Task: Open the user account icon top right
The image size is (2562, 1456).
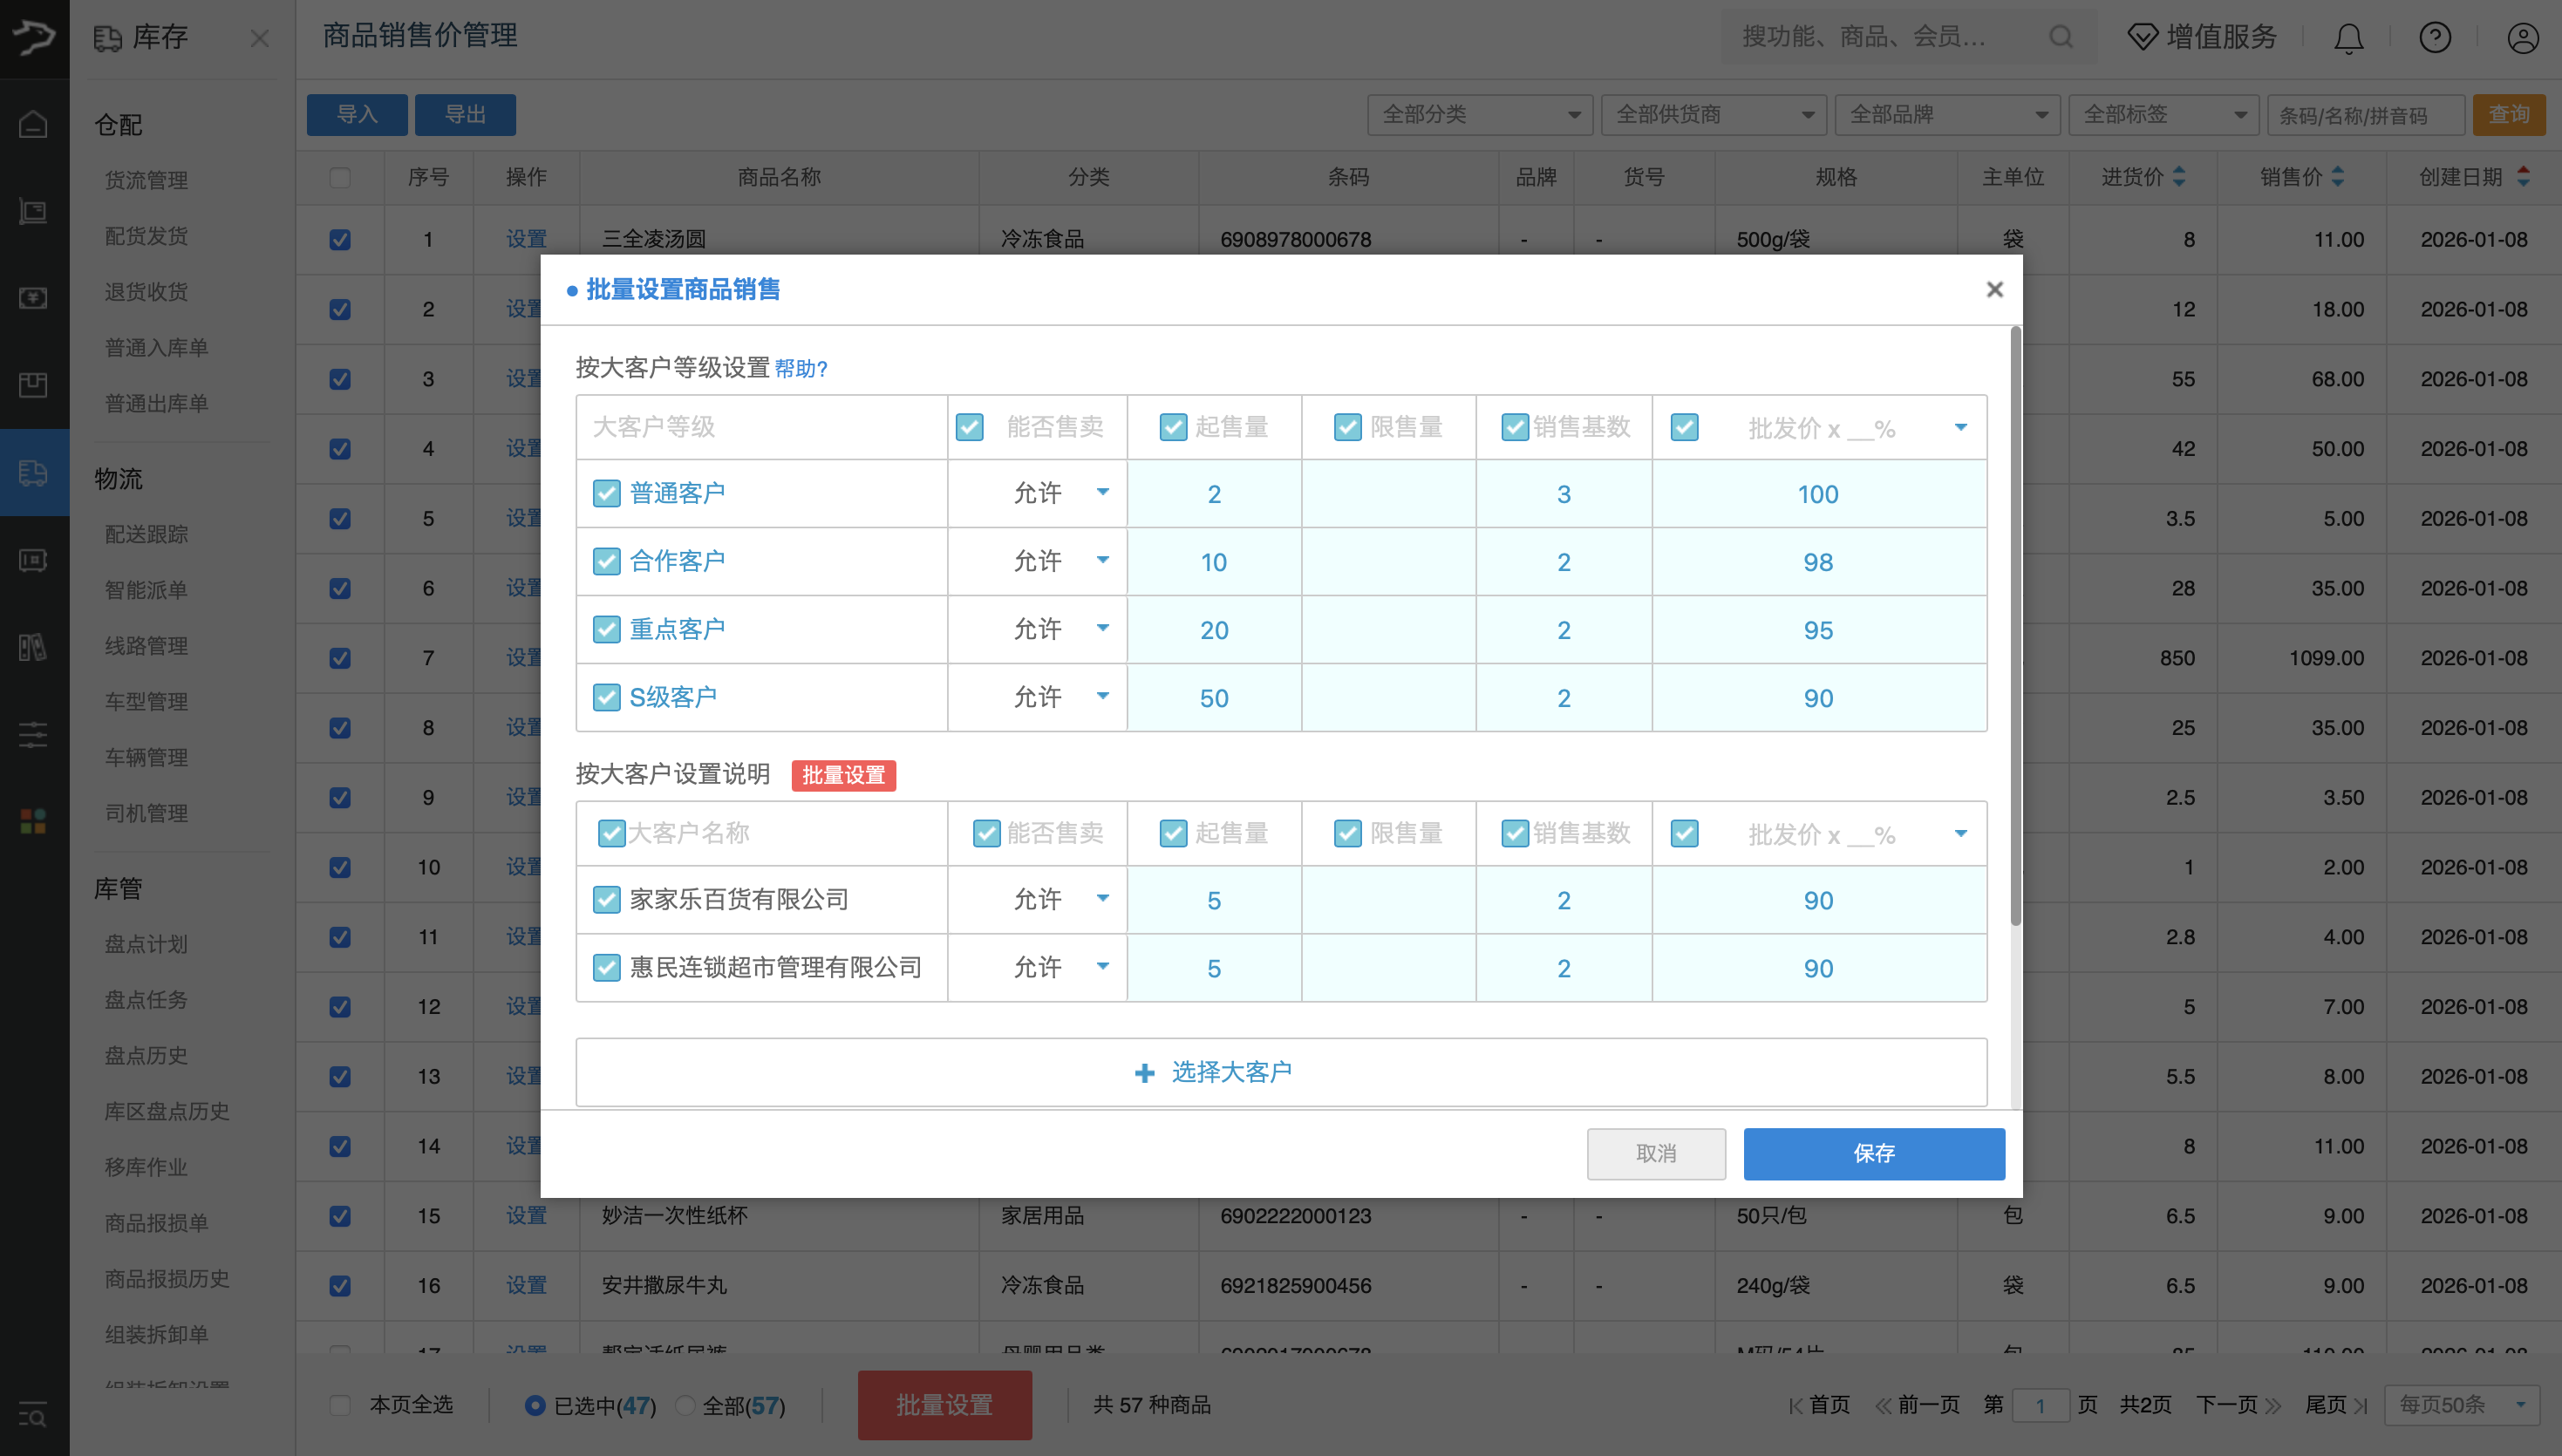Action: point(2522,37)
